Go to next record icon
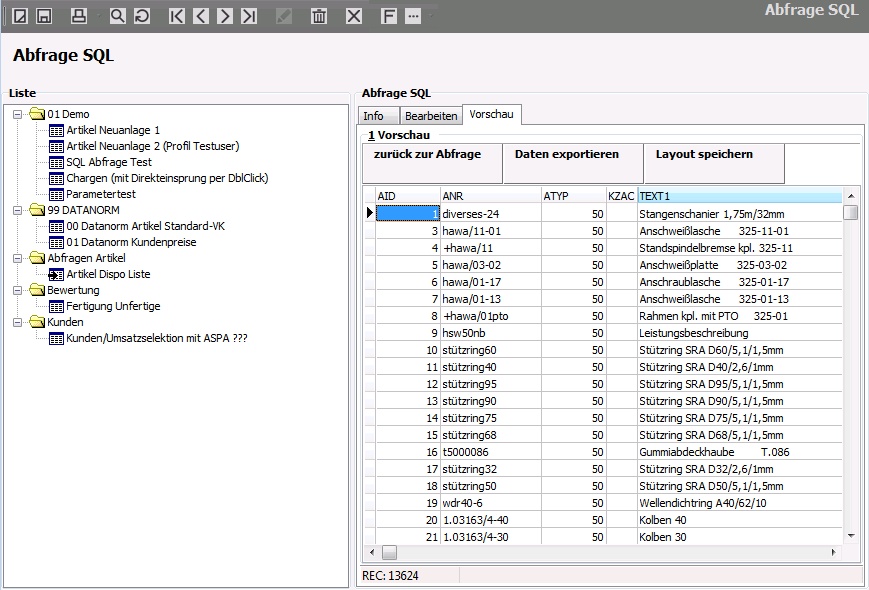The image size is (869, 590). 225,16
